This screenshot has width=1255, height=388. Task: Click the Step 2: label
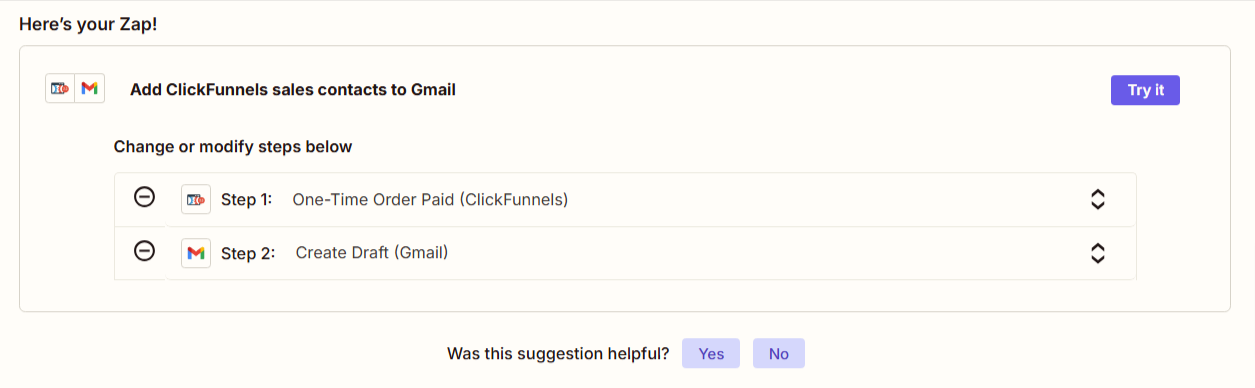(248, 253)
